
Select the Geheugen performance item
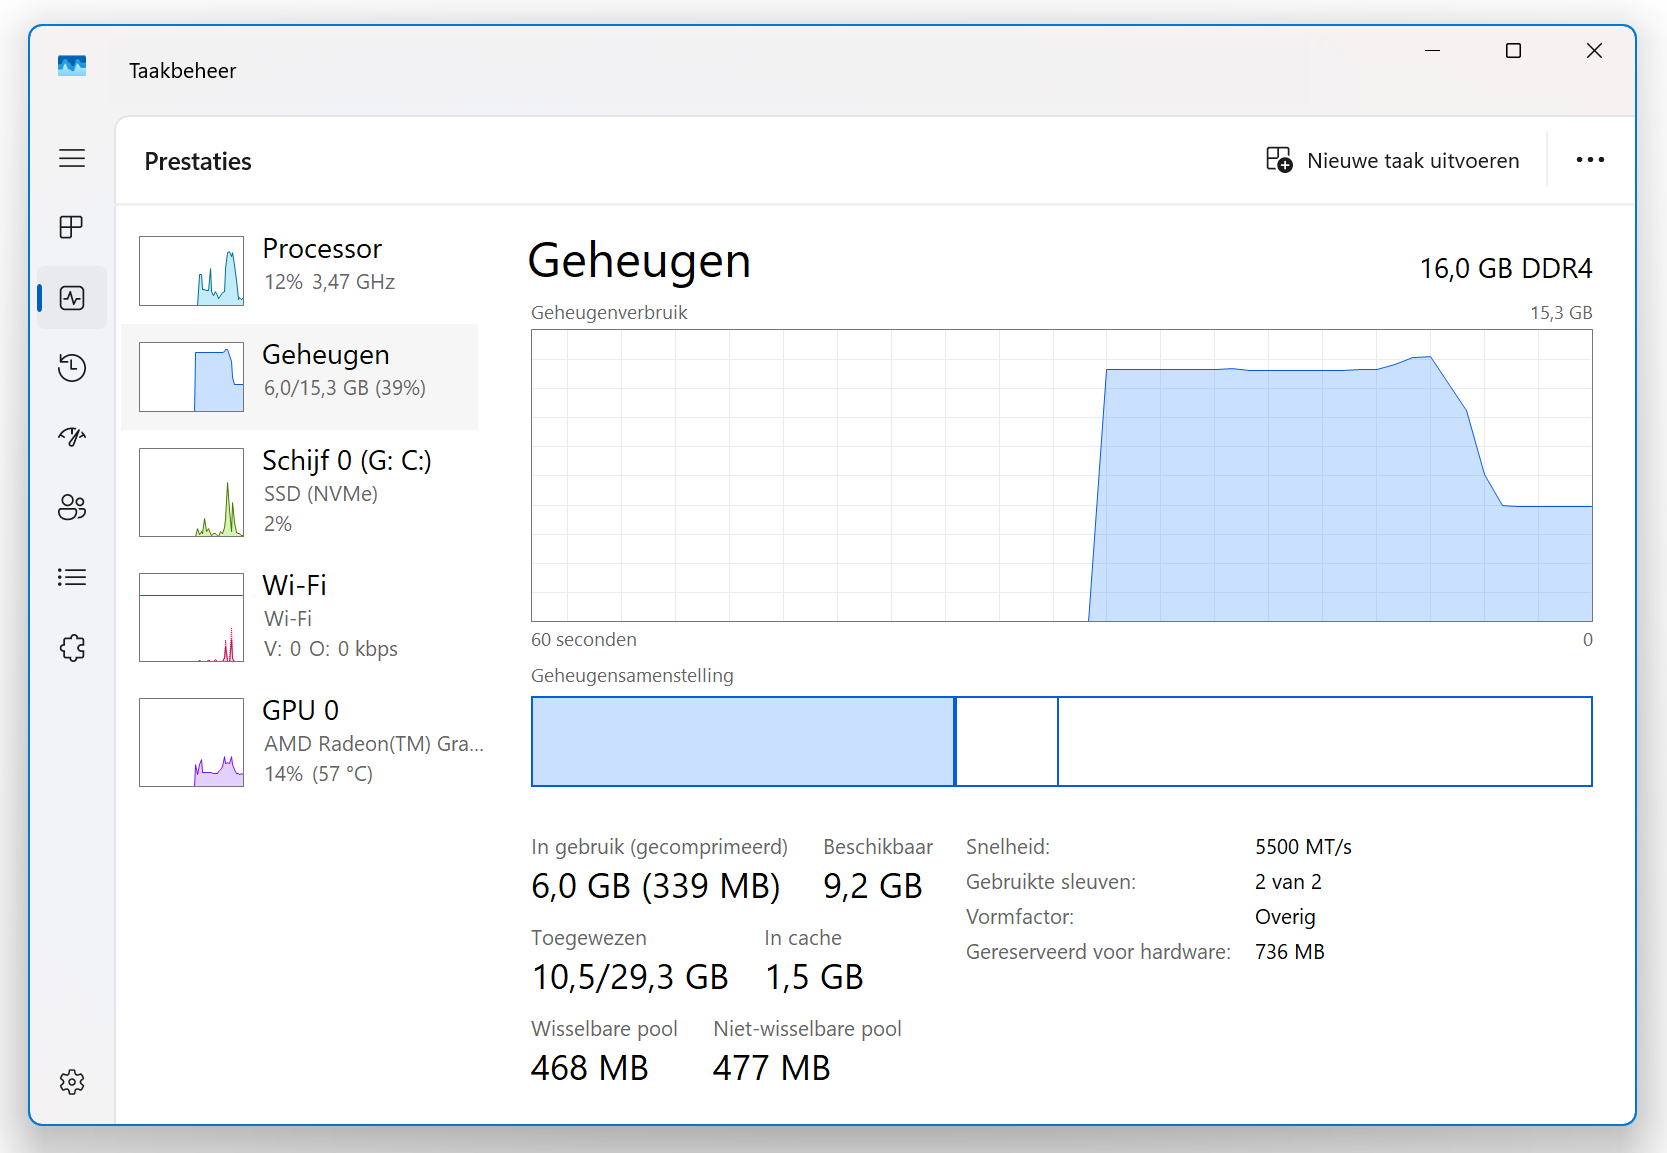299,377
